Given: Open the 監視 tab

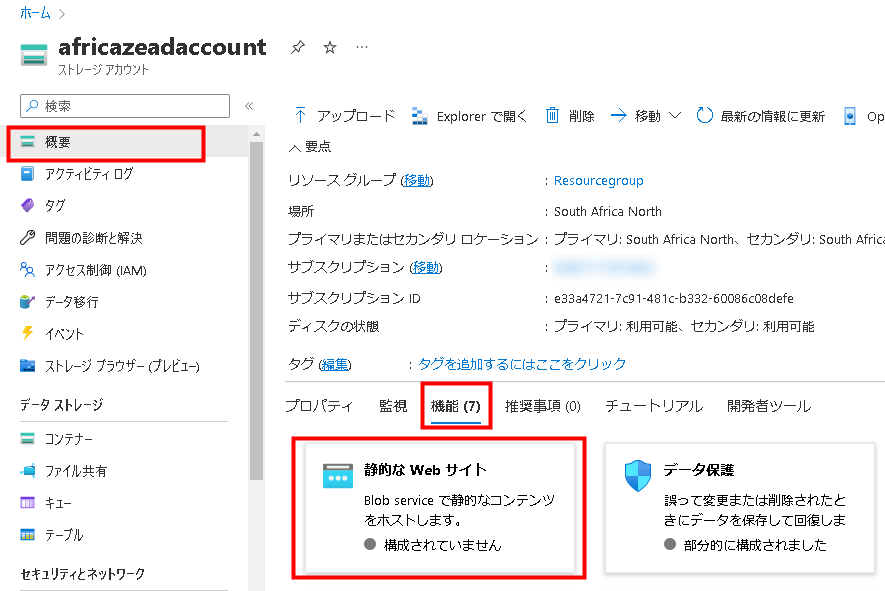Looking at the screenshot, I should [393, 406].
